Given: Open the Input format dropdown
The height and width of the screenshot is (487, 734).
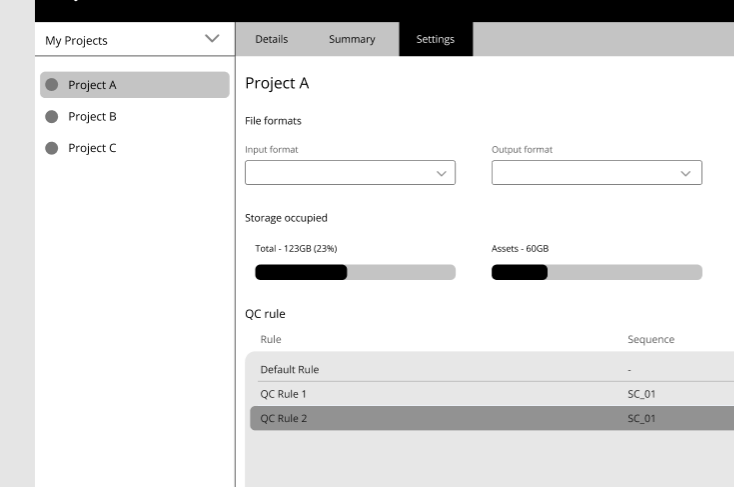Looking at the screenshot, I should [350, 173].
